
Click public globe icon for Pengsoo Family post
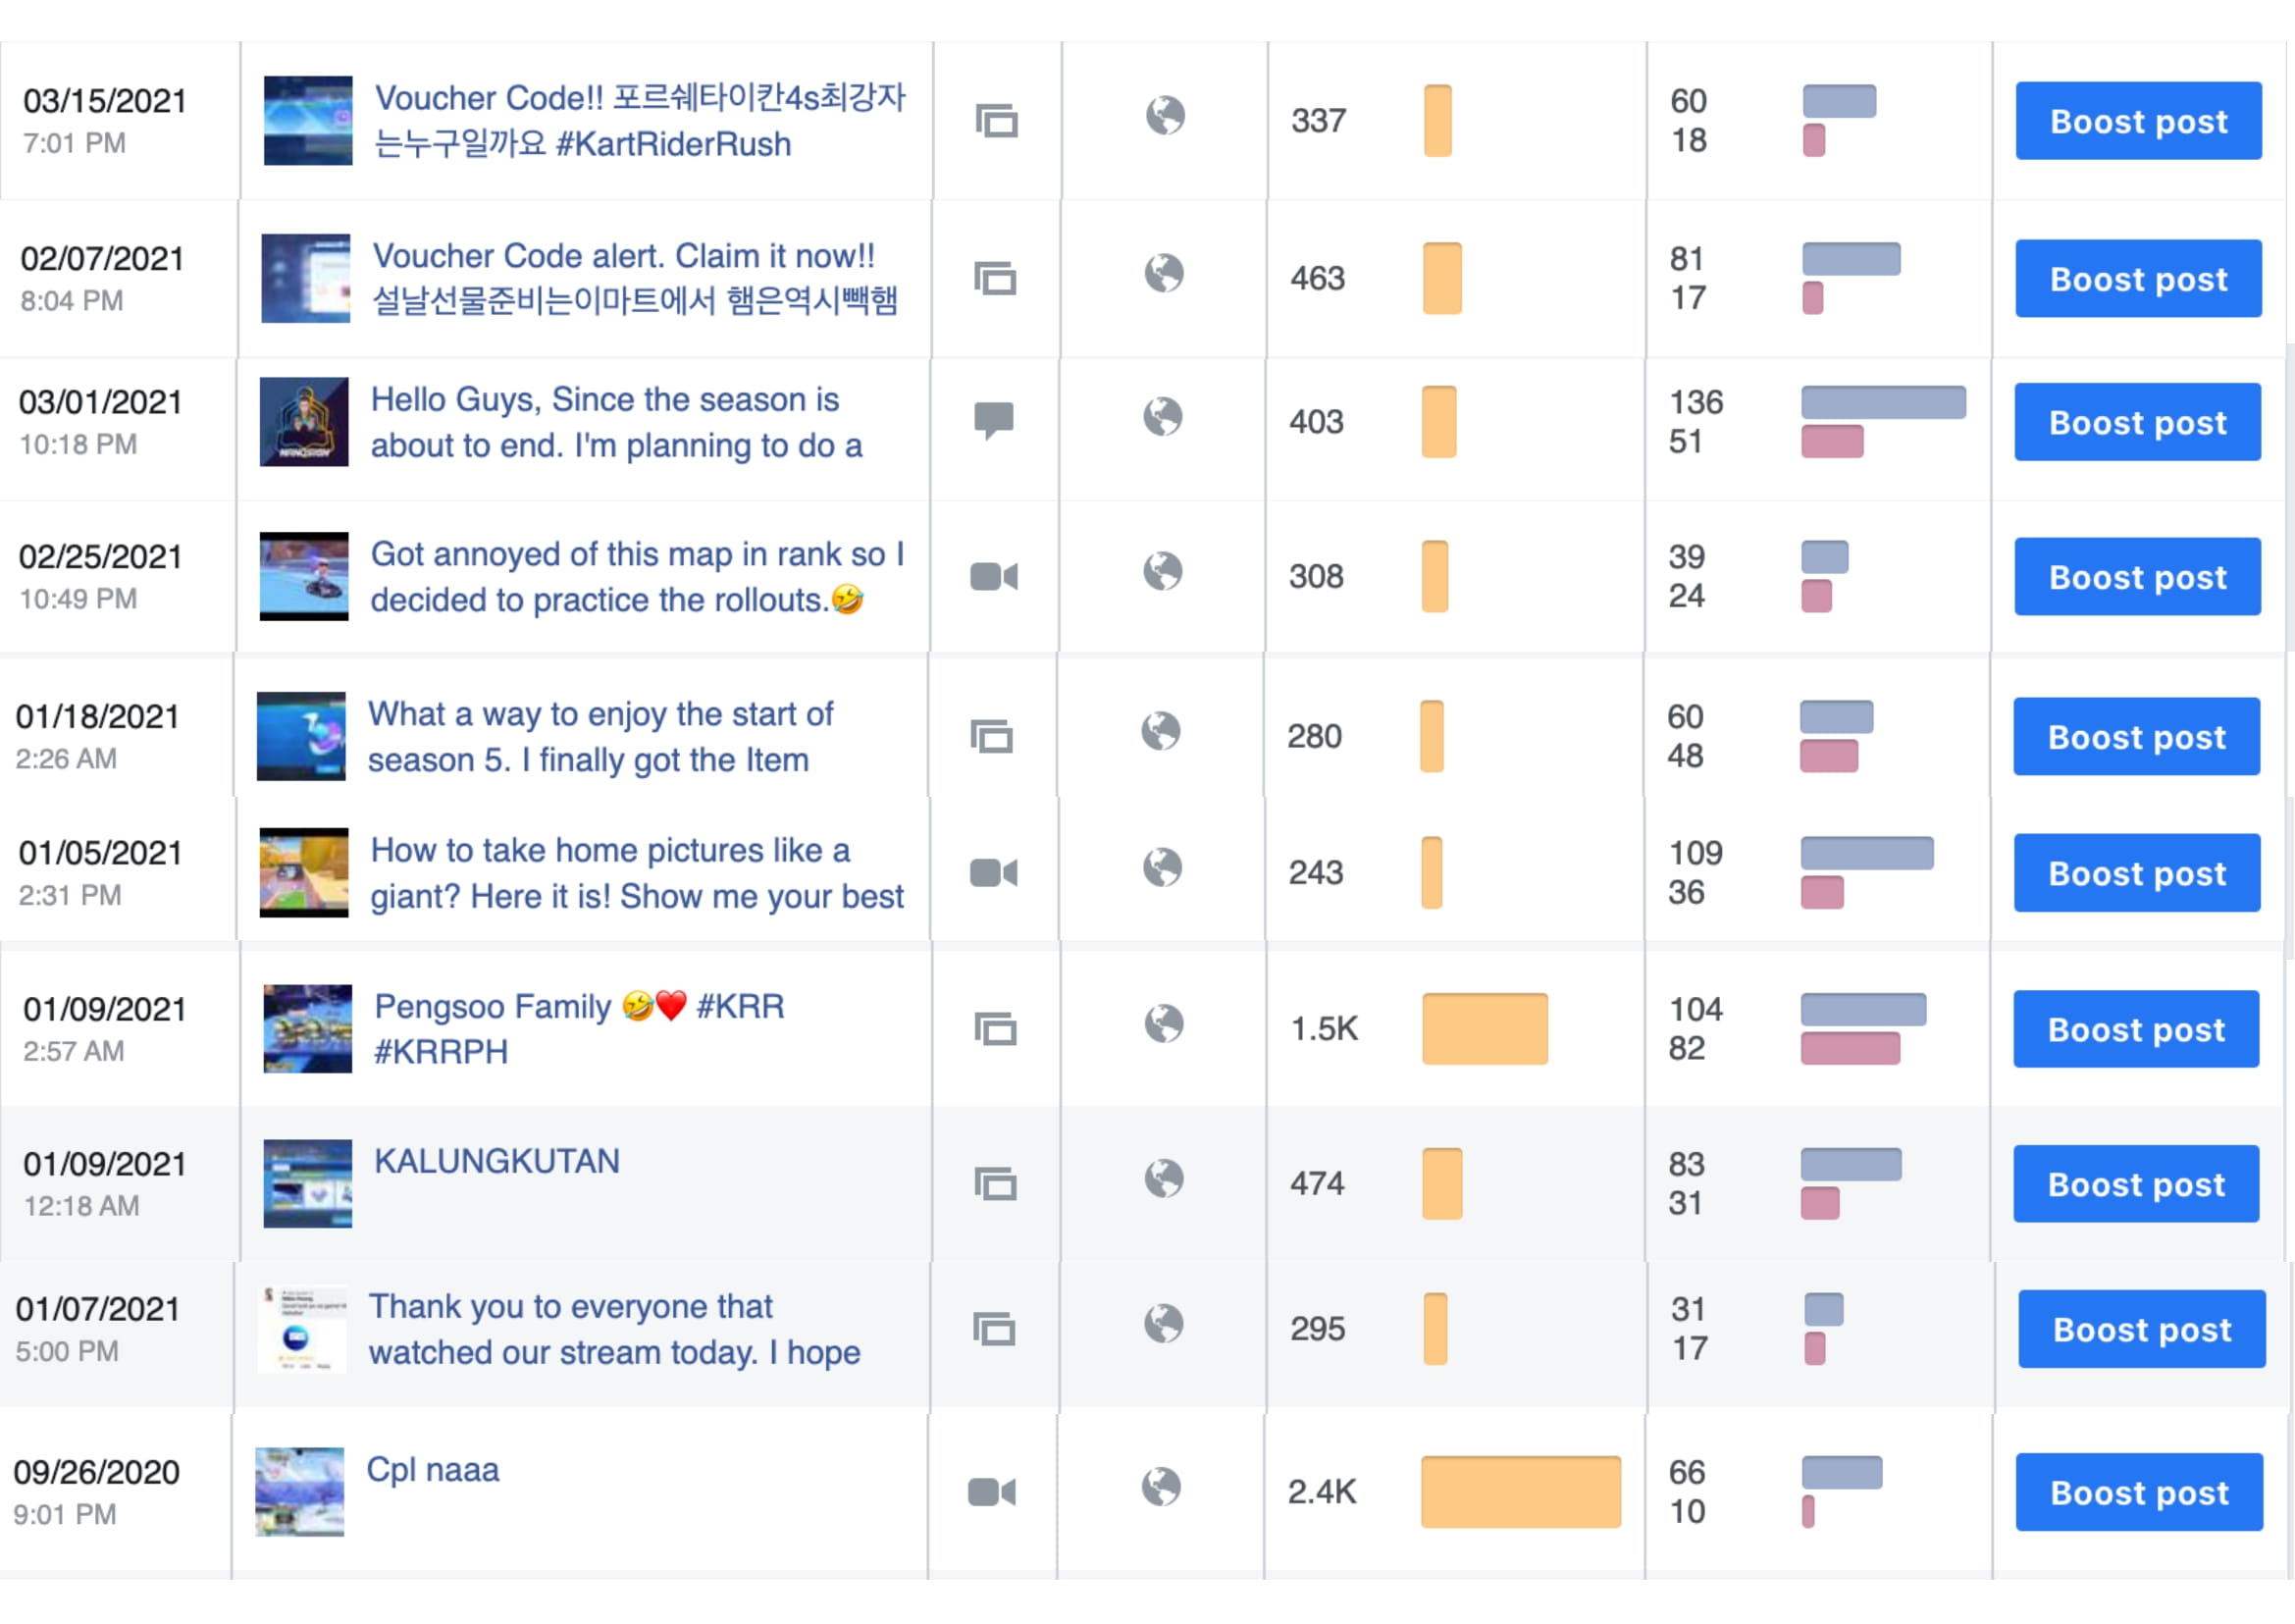(1164, 1023)
